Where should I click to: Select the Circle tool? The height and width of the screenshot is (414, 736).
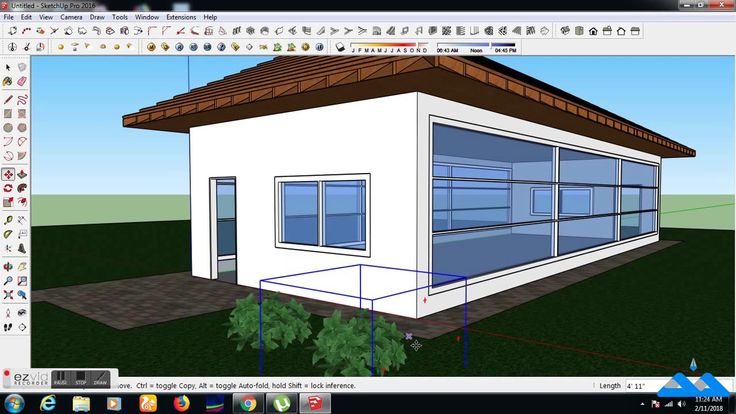8,127
